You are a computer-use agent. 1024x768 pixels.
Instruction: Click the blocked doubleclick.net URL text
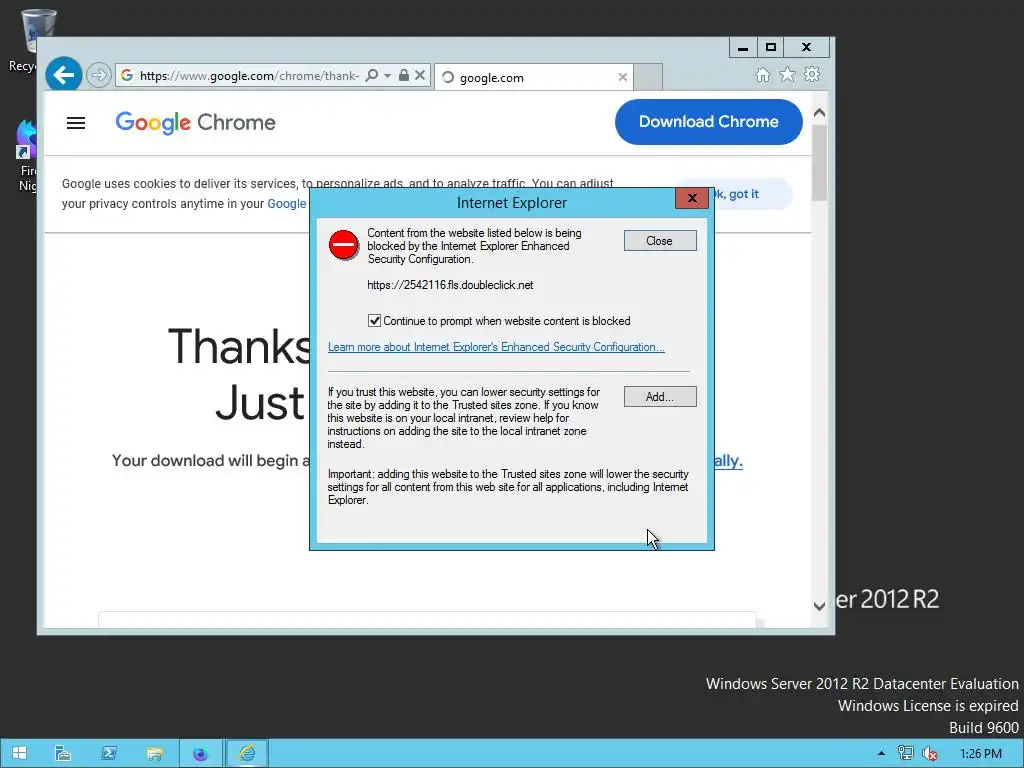[450, 285]
